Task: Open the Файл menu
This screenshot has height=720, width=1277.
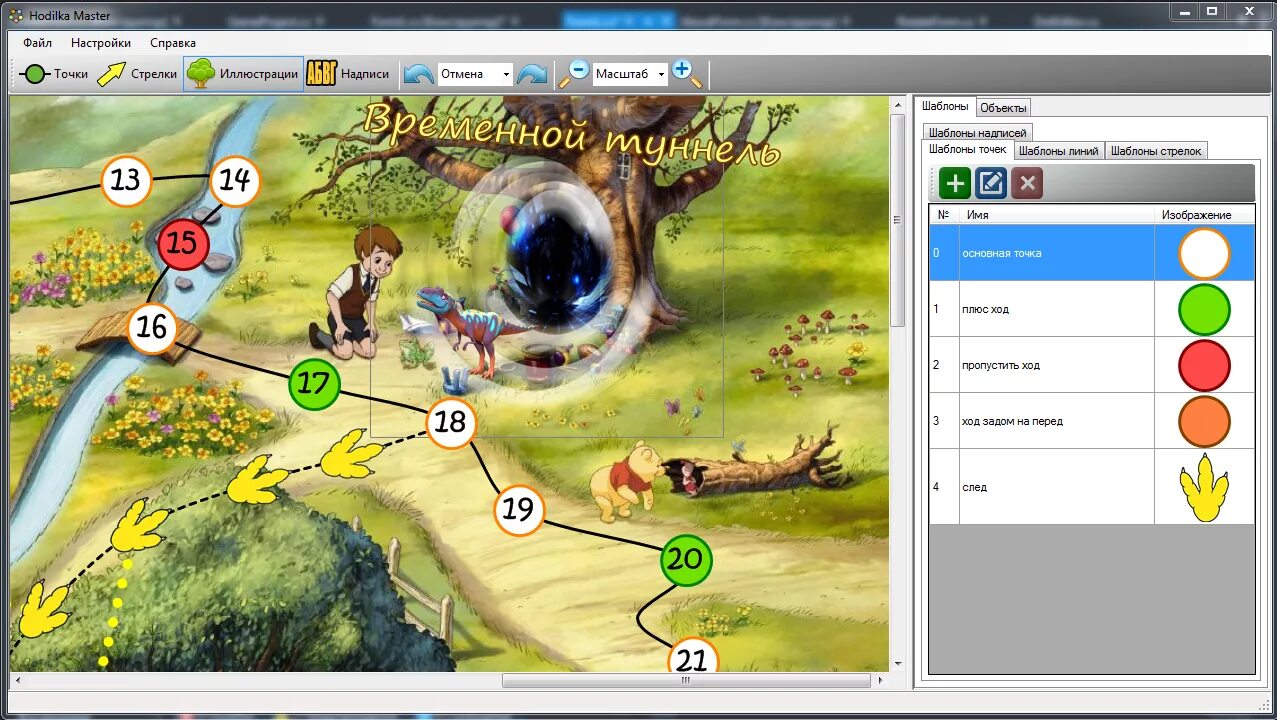Action: (38, 43)
